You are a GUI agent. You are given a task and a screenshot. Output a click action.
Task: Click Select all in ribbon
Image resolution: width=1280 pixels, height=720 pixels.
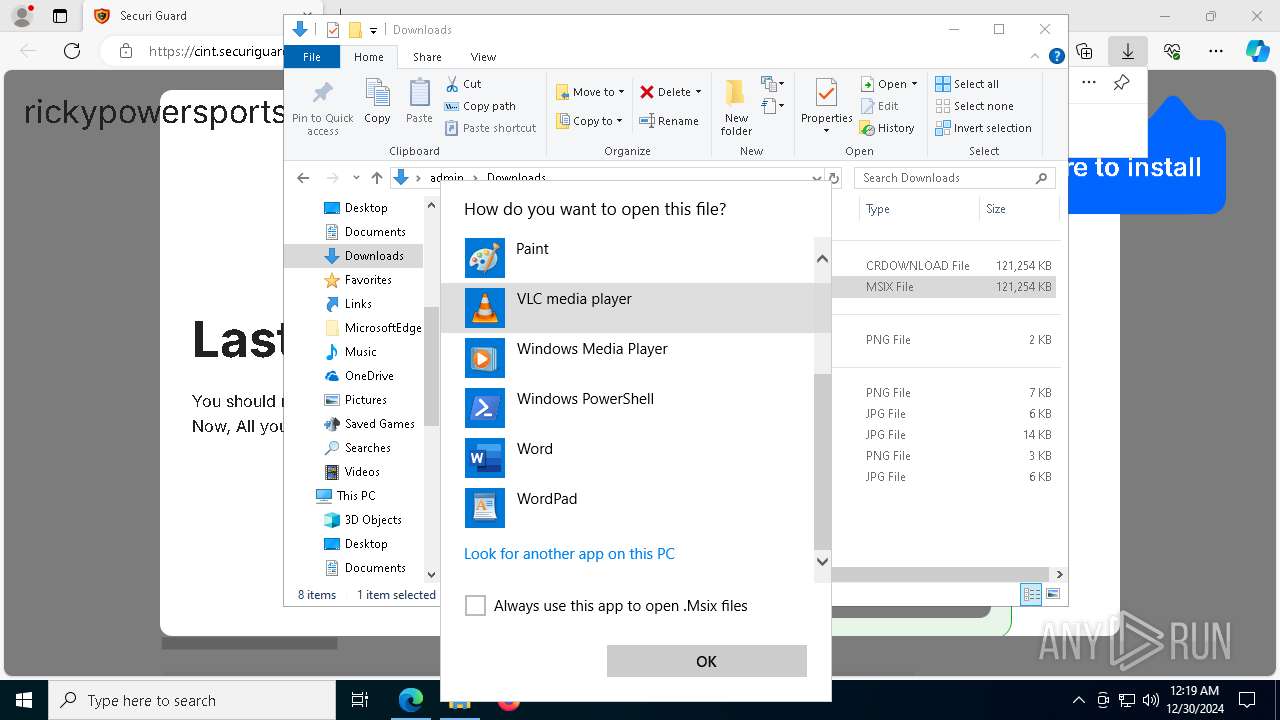coord(967,84)
